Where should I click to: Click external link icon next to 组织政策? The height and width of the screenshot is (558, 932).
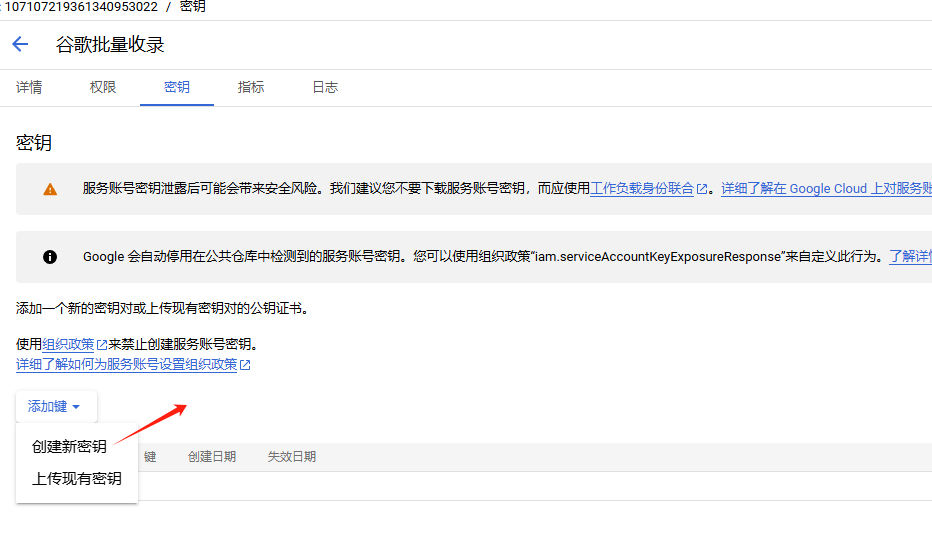tap(102, 345)
